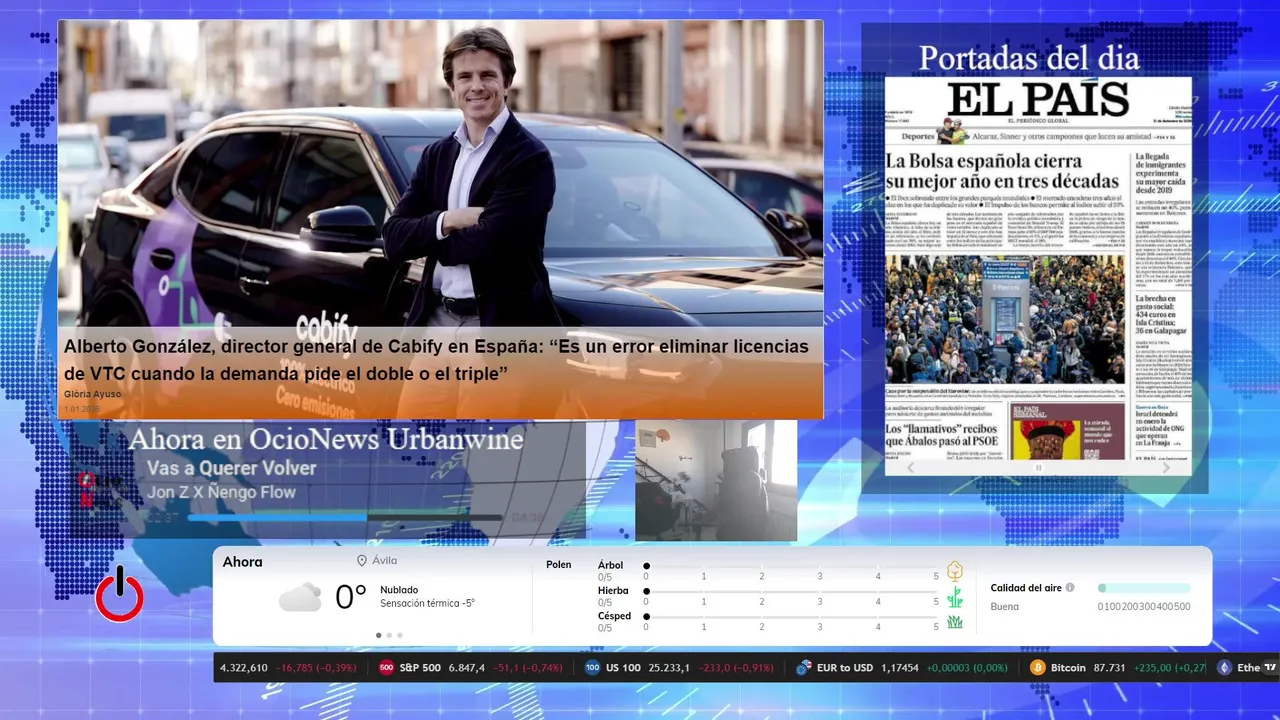Image resolution: width=1280 pixels, height=720 pixels.
Task: Click the EUR to USD flag icon
Action: 804,668
